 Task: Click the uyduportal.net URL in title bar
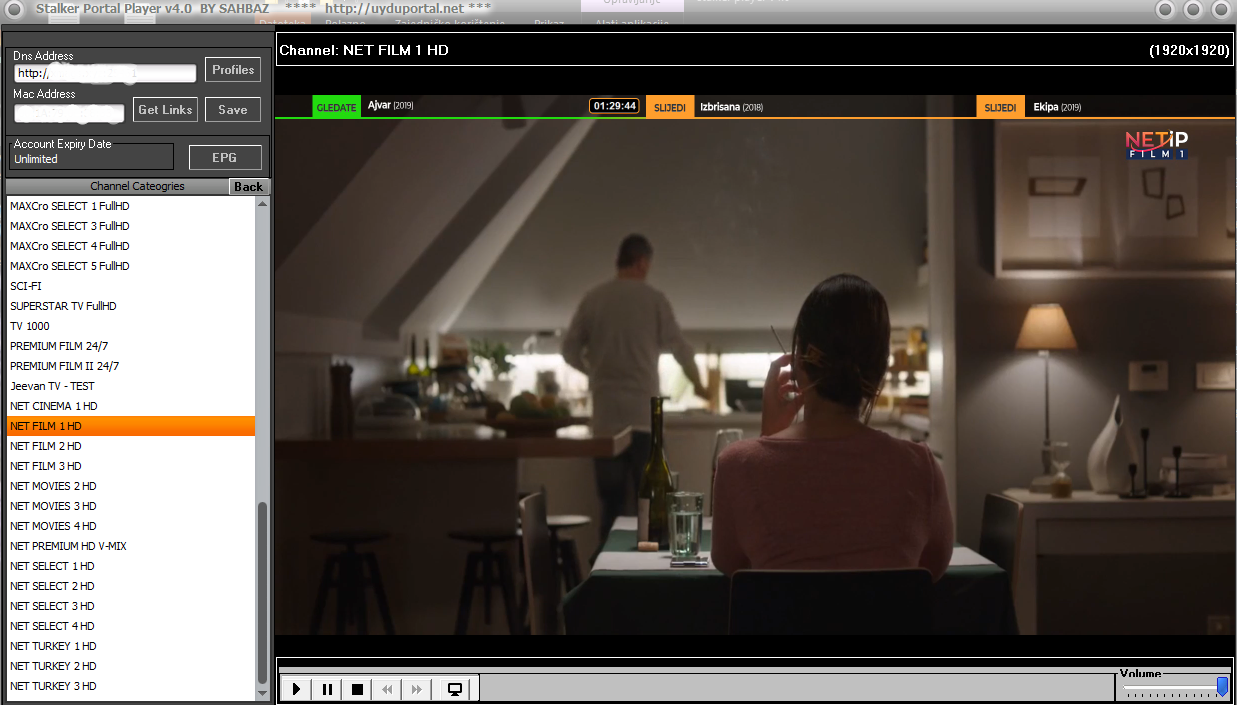click(x=395, y=8)
